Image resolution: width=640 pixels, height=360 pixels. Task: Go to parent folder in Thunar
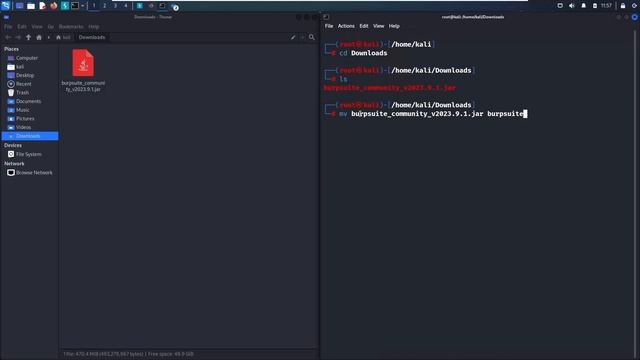tap(28, 37)
